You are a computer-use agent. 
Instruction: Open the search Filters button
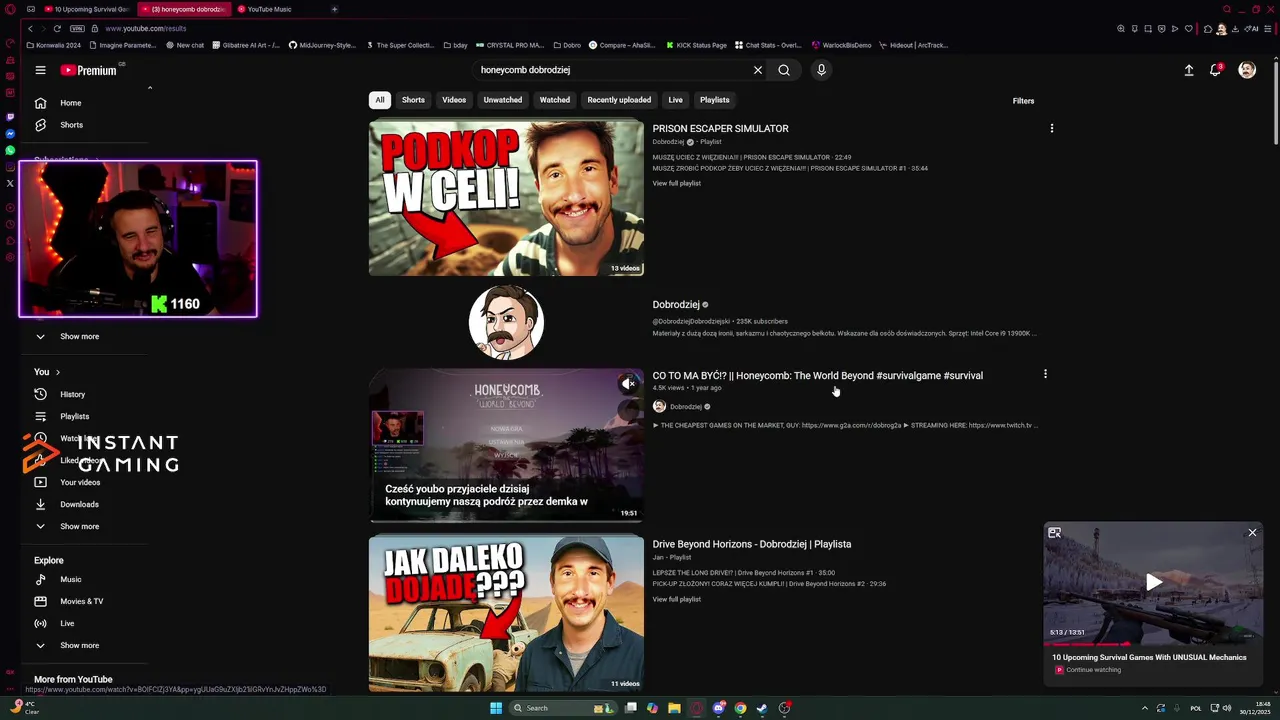click(1023, 101)
